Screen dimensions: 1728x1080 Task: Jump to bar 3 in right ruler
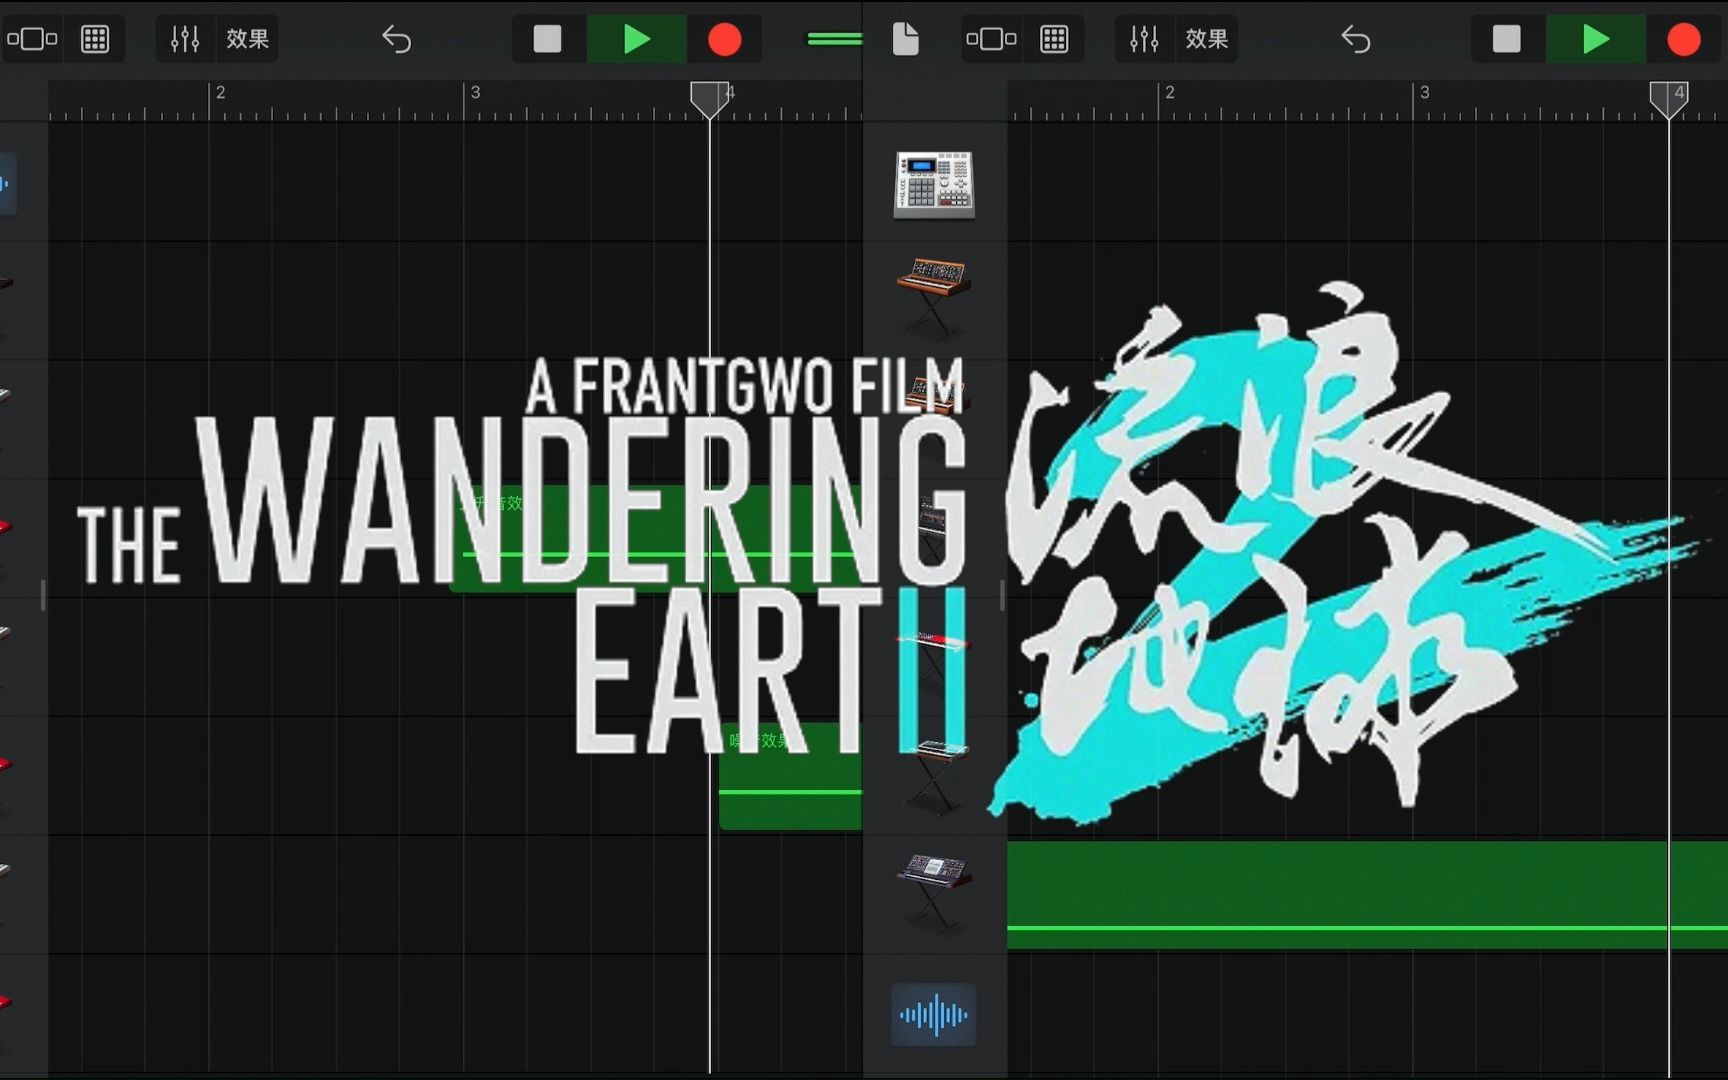tap(1423, 93)
